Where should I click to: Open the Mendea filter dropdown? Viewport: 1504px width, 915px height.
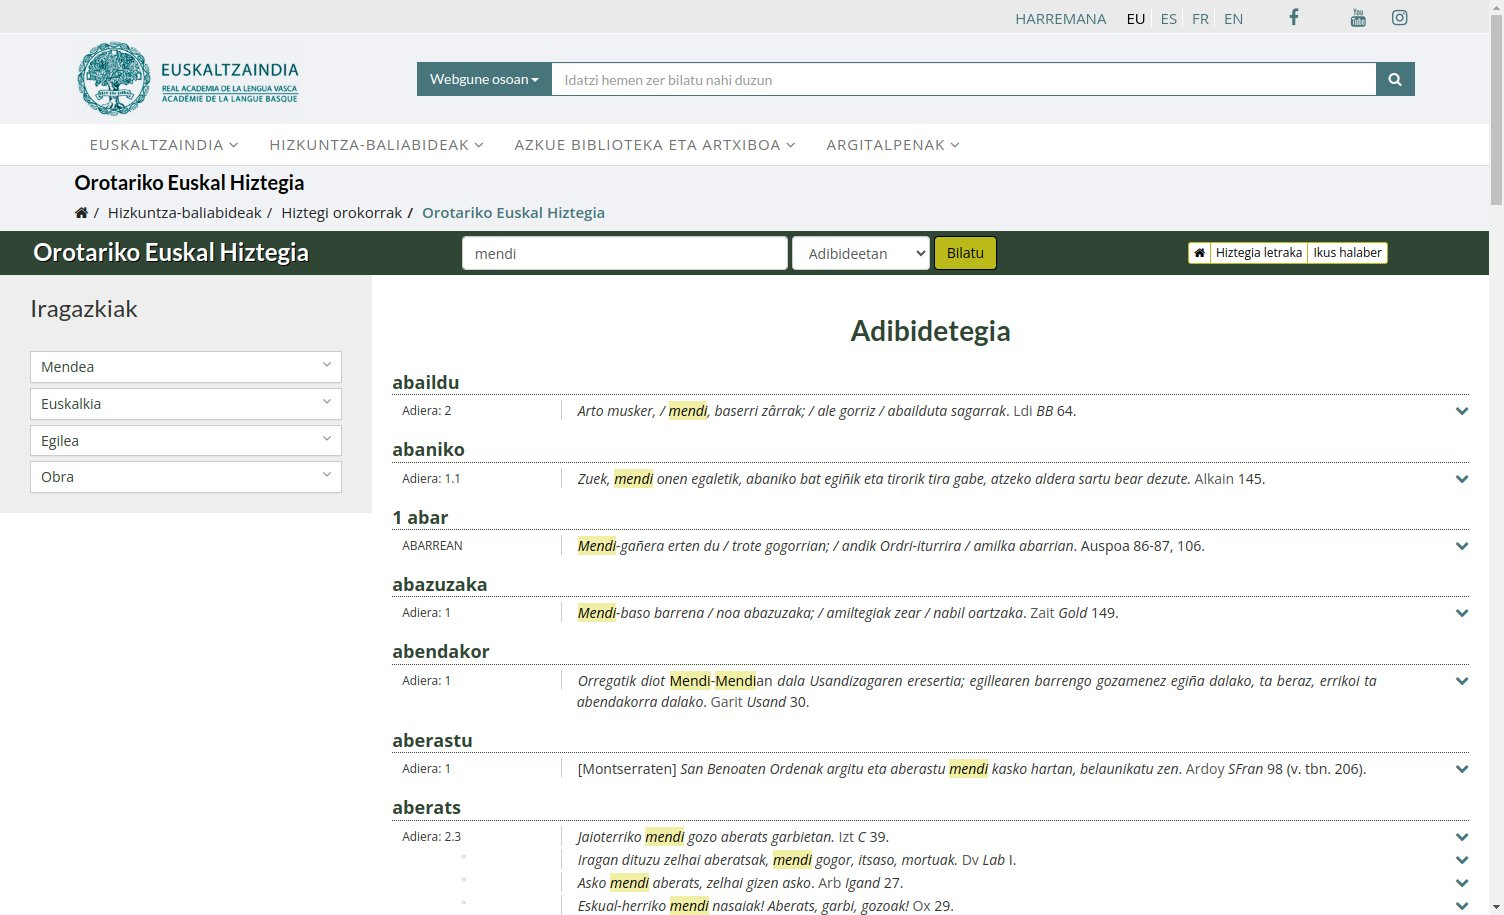coord(186,367)
